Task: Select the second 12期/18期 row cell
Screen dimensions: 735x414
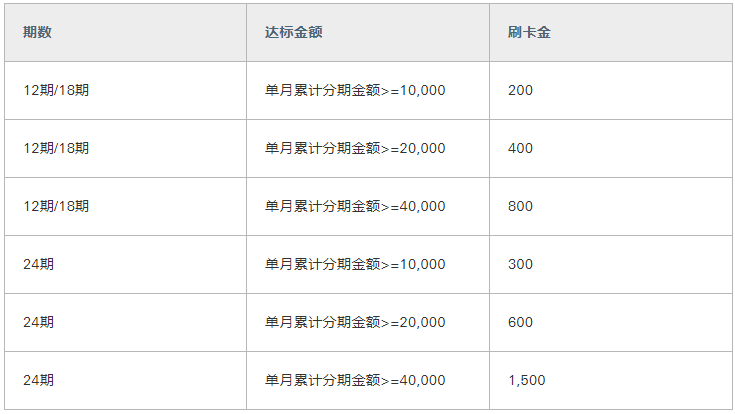Action: coord(126,148)
